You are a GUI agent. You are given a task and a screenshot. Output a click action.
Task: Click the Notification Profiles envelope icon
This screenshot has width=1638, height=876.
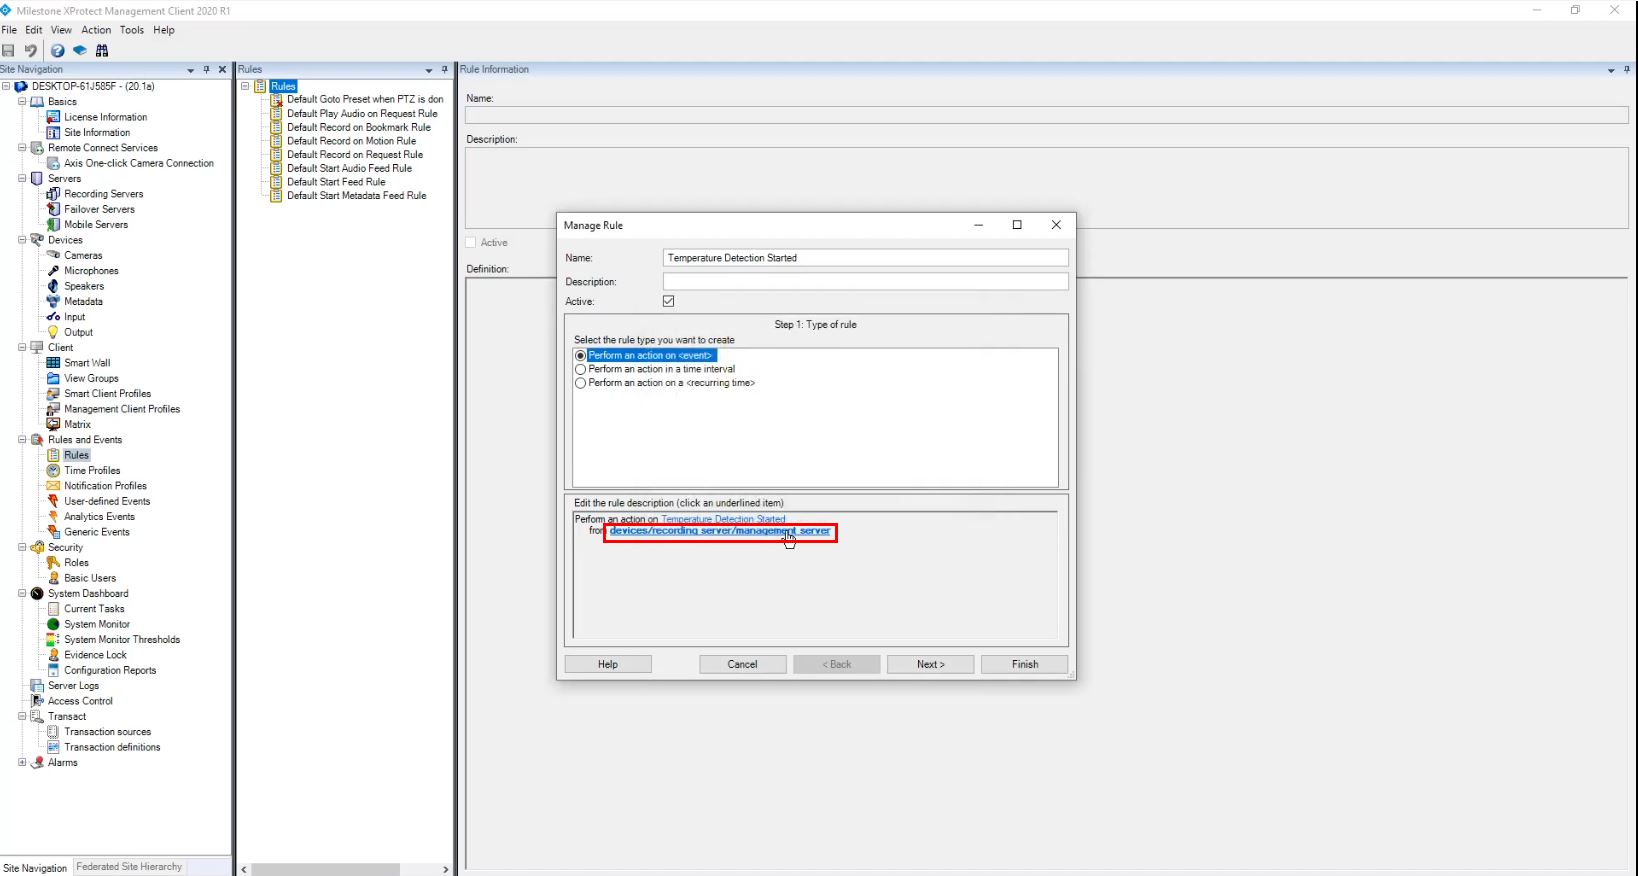[x=54, y=486]
